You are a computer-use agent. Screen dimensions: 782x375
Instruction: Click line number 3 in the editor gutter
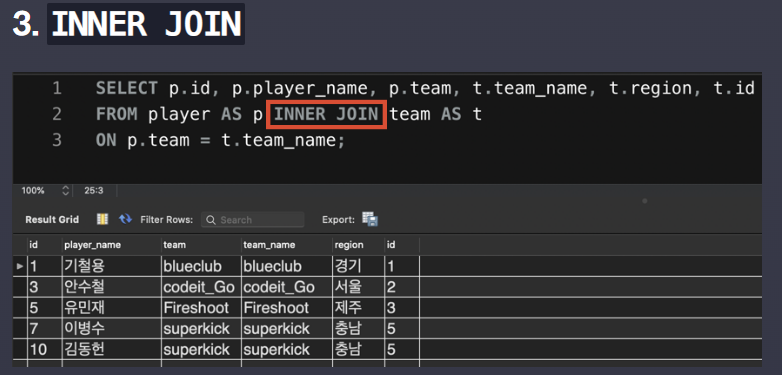(57, 140)
